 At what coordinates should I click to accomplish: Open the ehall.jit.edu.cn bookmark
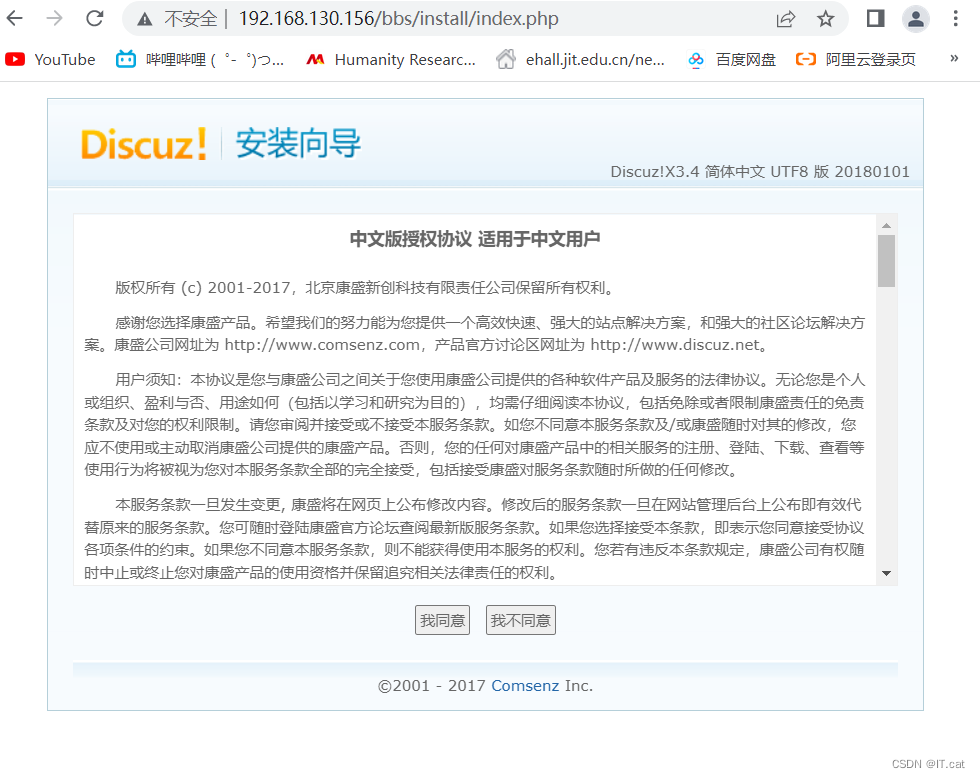[x=580, y=59]
